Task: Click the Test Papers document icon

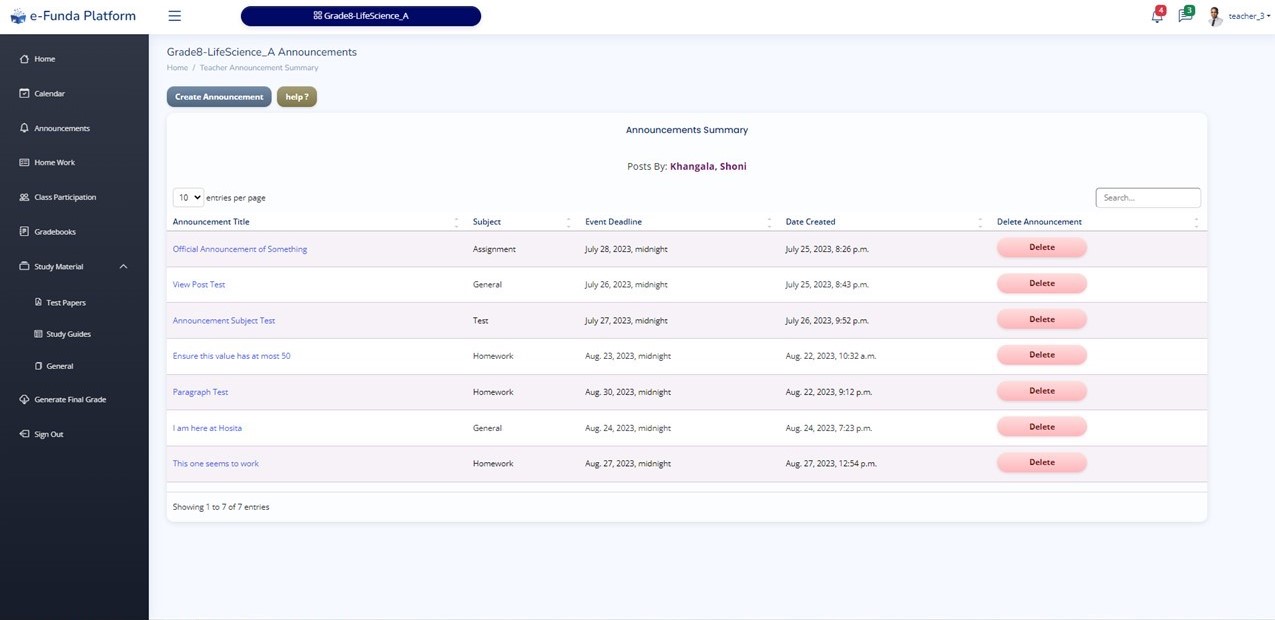Action: 38,302
